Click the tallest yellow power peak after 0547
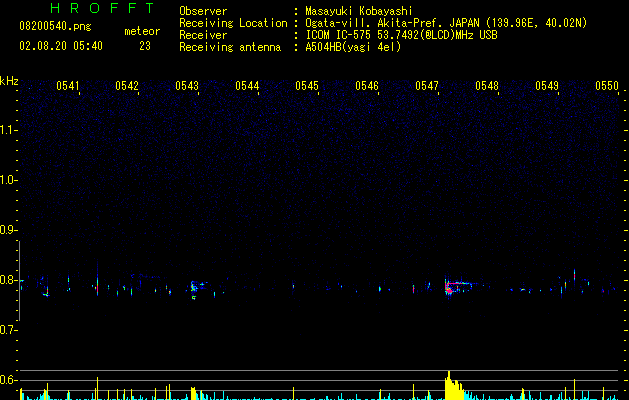Viewport: 629px width, 400px height. pyautogui.click(x=449, y=385)
